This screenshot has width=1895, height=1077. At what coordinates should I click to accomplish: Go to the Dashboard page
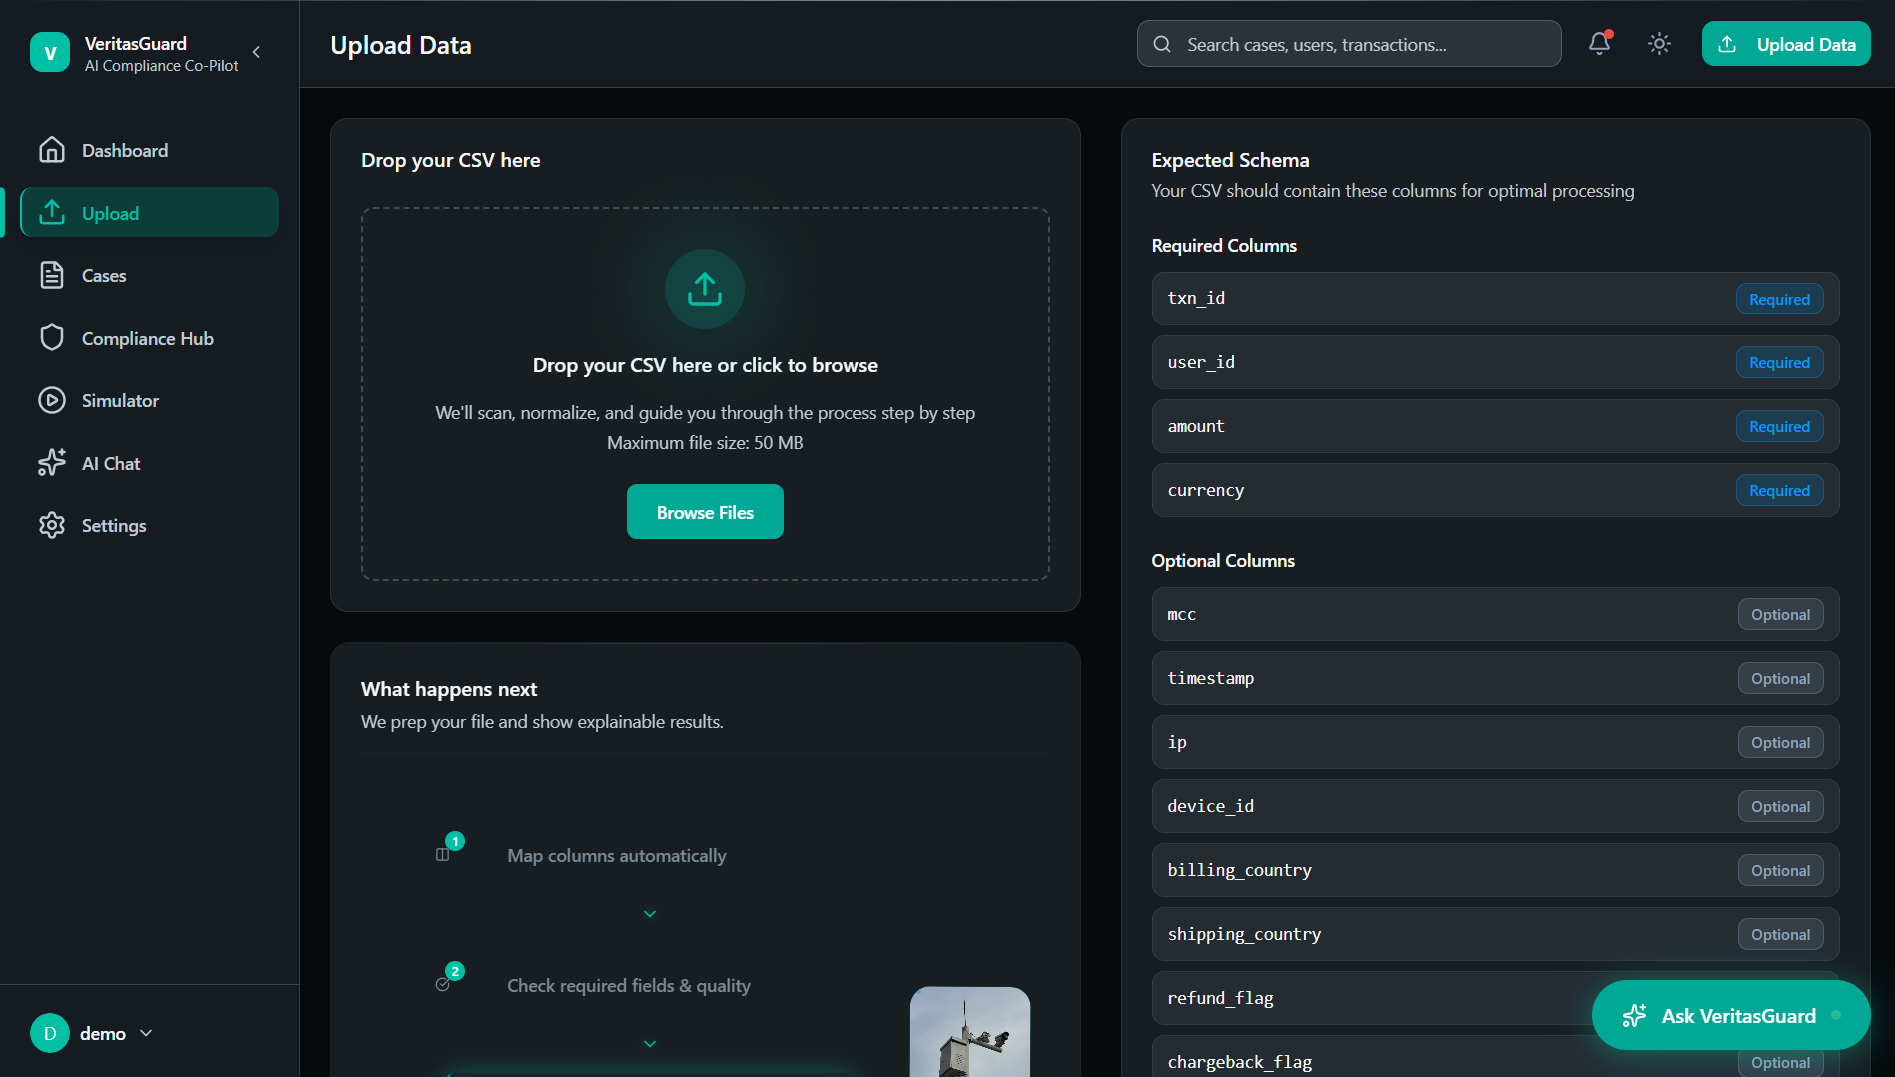pos(149,150)
